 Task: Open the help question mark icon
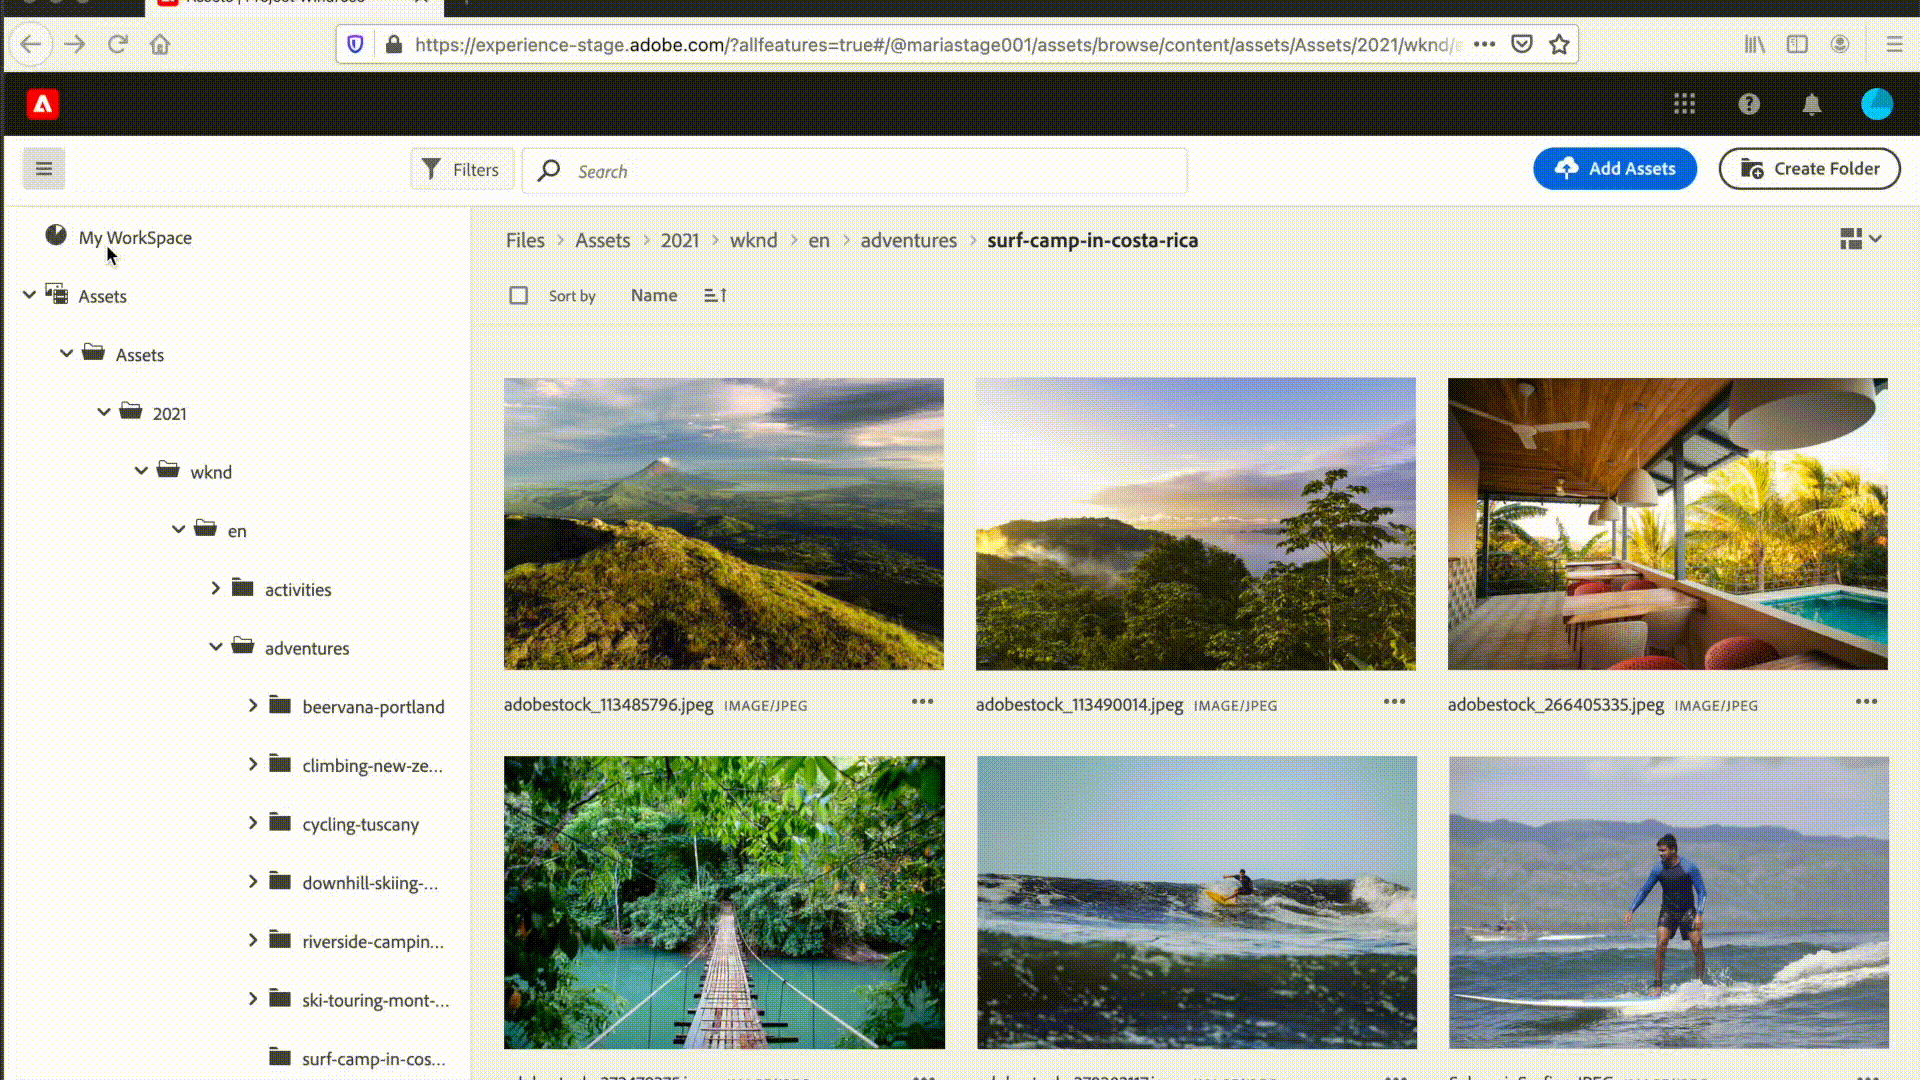(x=1748, y=104)
